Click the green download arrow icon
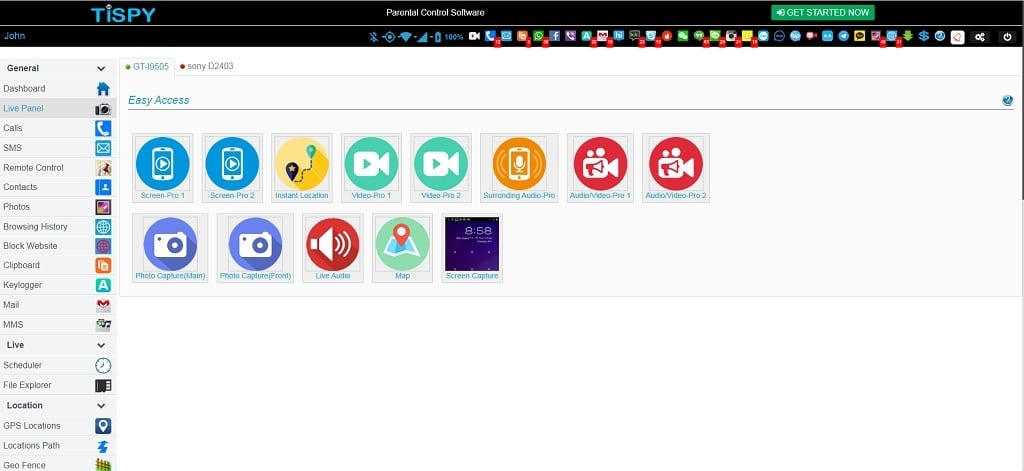The height and width of the screenshot is (471, 1024). click(908, 36)
